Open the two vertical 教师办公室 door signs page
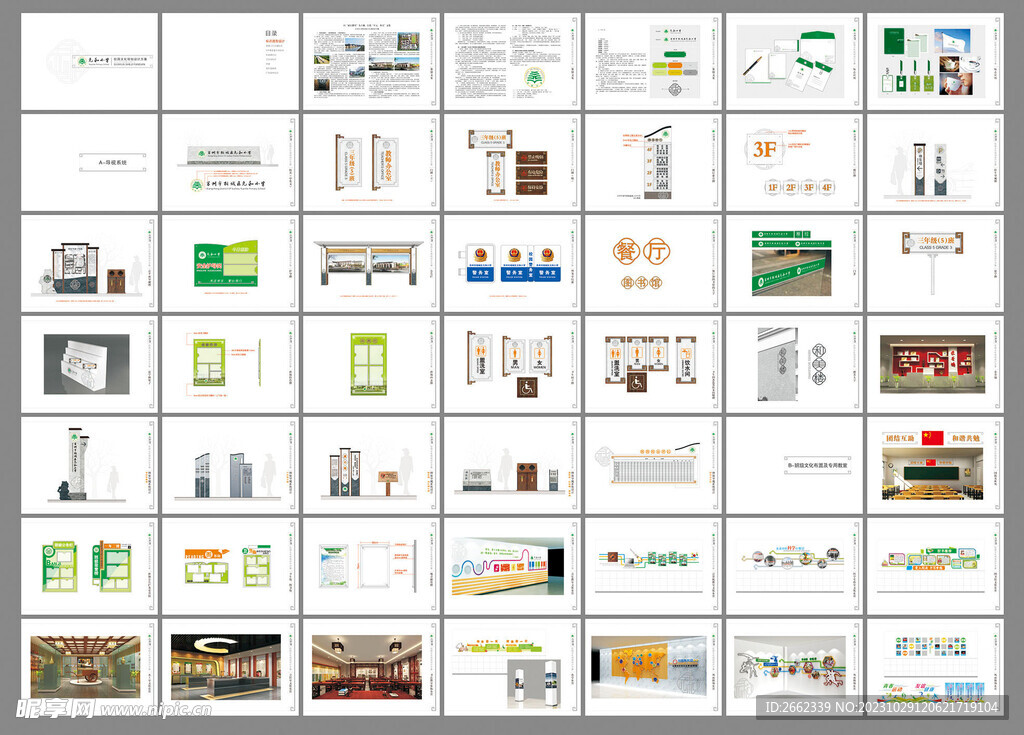Viewport: 1024px width, 735px height. click(372, 163)
